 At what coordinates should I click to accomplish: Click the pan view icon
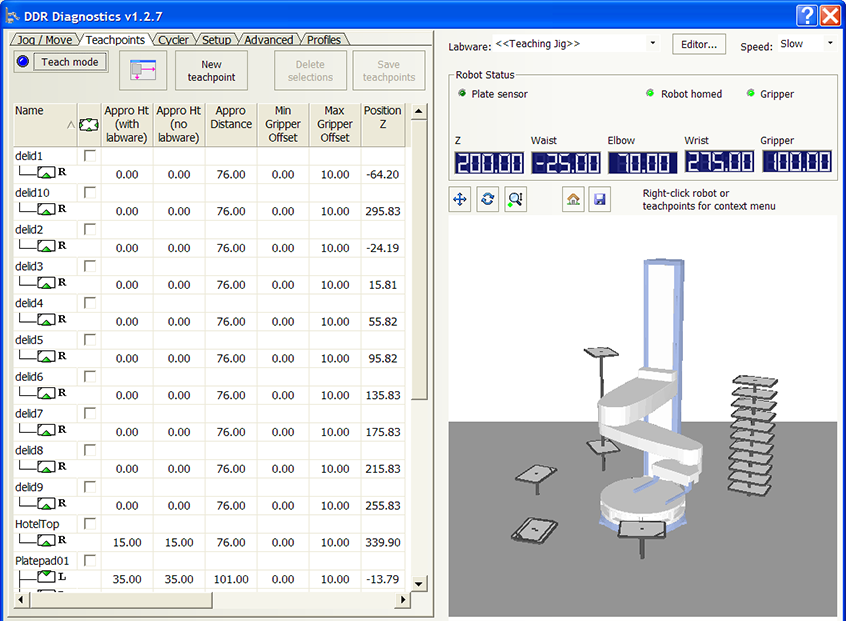point(460,199)
